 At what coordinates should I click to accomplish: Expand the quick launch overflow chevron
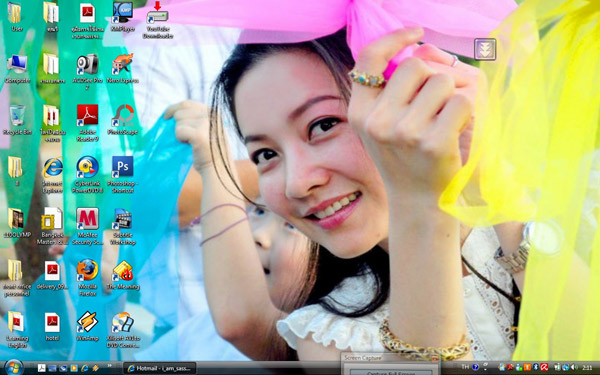coord(110,366)
